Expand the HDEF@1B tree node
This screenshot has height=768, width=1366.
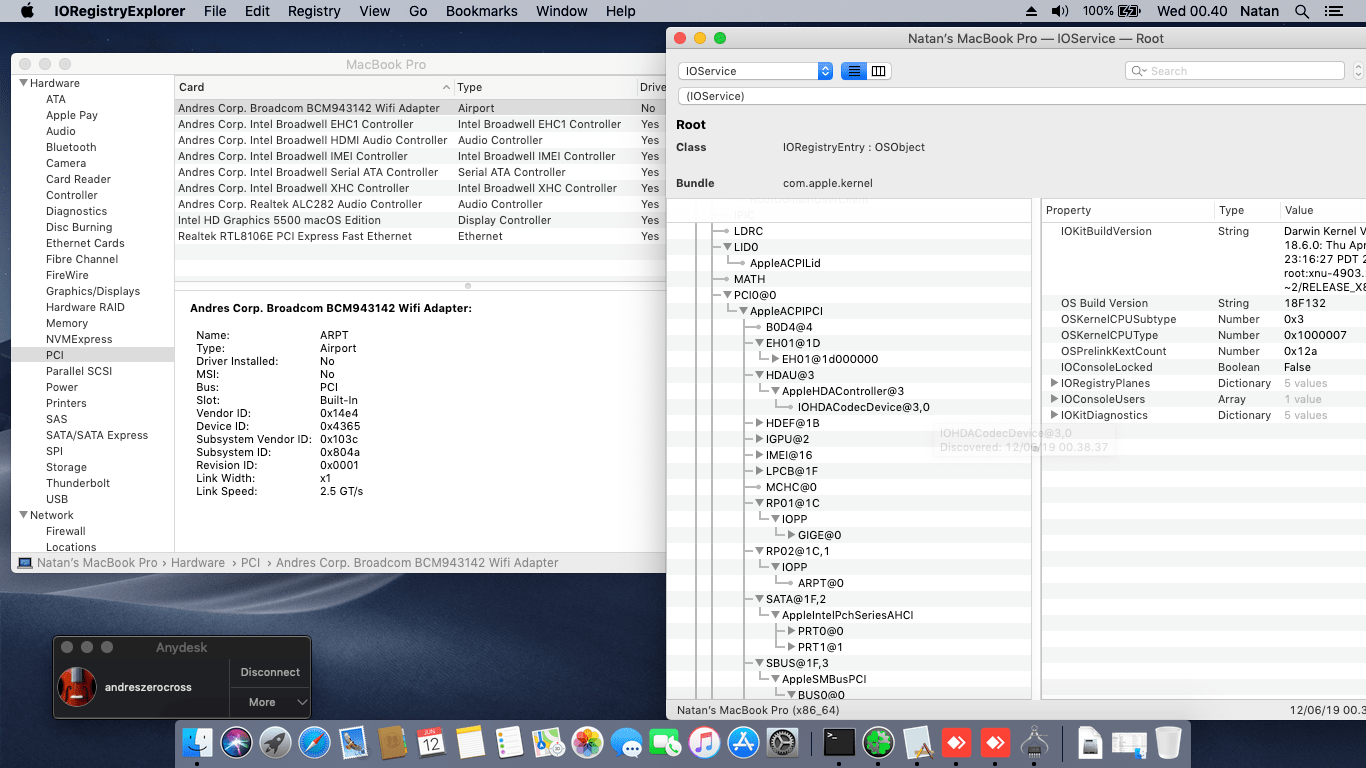tap(759, 423)
